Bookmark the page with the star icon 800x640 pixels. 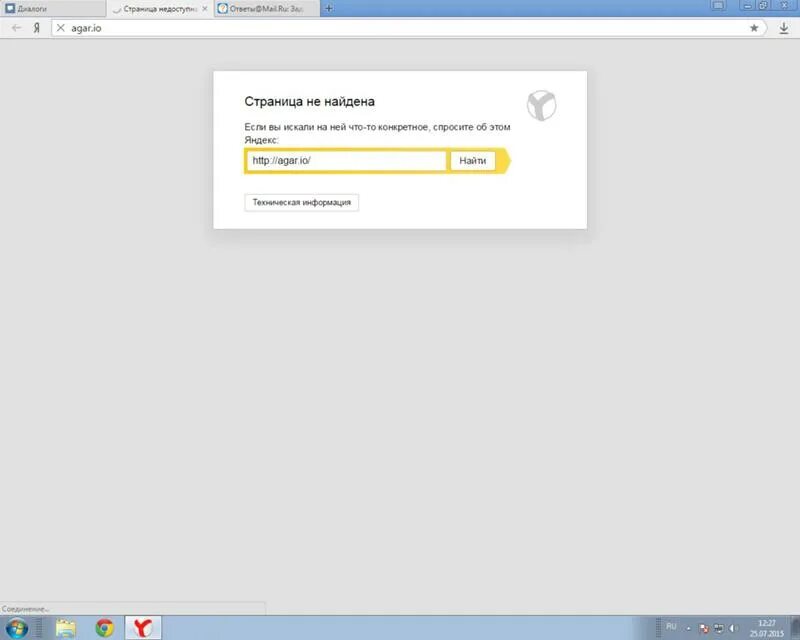coord(754,28)
